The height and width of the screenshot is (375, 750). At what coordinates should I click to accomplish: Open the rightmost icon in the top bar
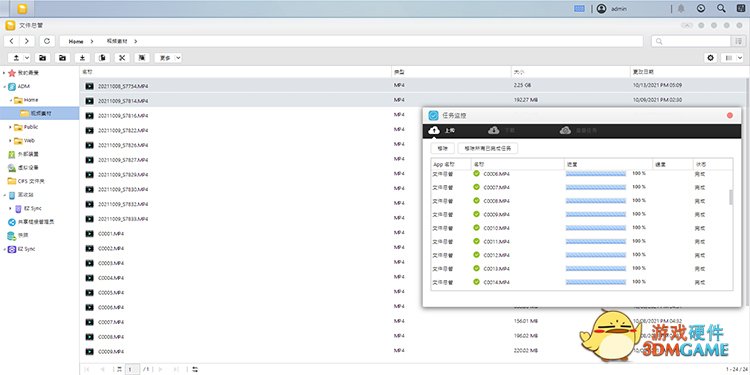click(x=741, y=9)
